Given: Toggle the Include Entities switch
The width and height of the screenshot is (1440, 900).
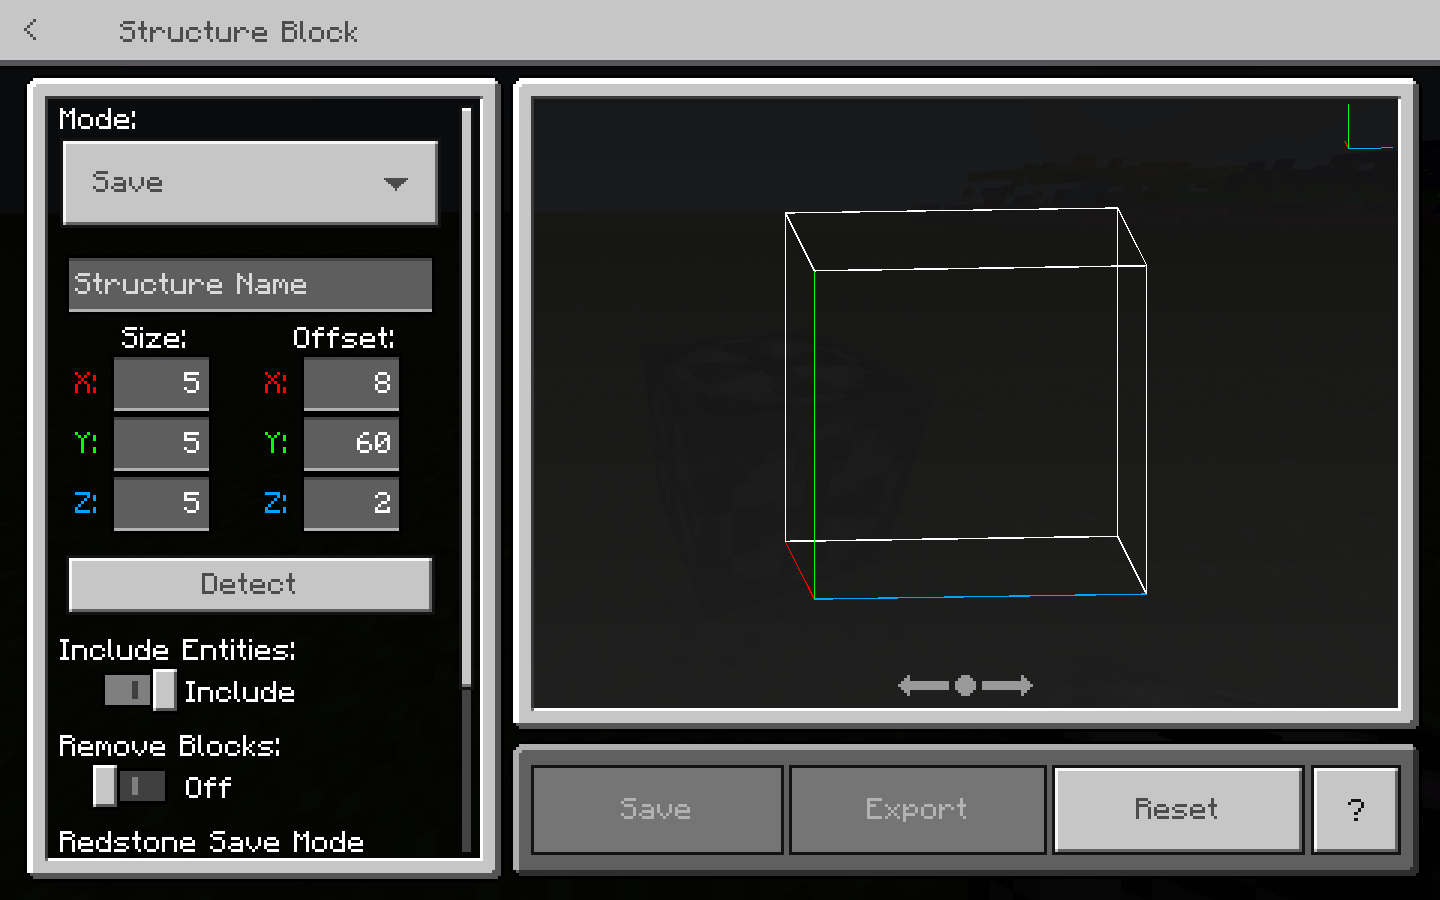Looking at the screenshot, I should click(140, 690).
